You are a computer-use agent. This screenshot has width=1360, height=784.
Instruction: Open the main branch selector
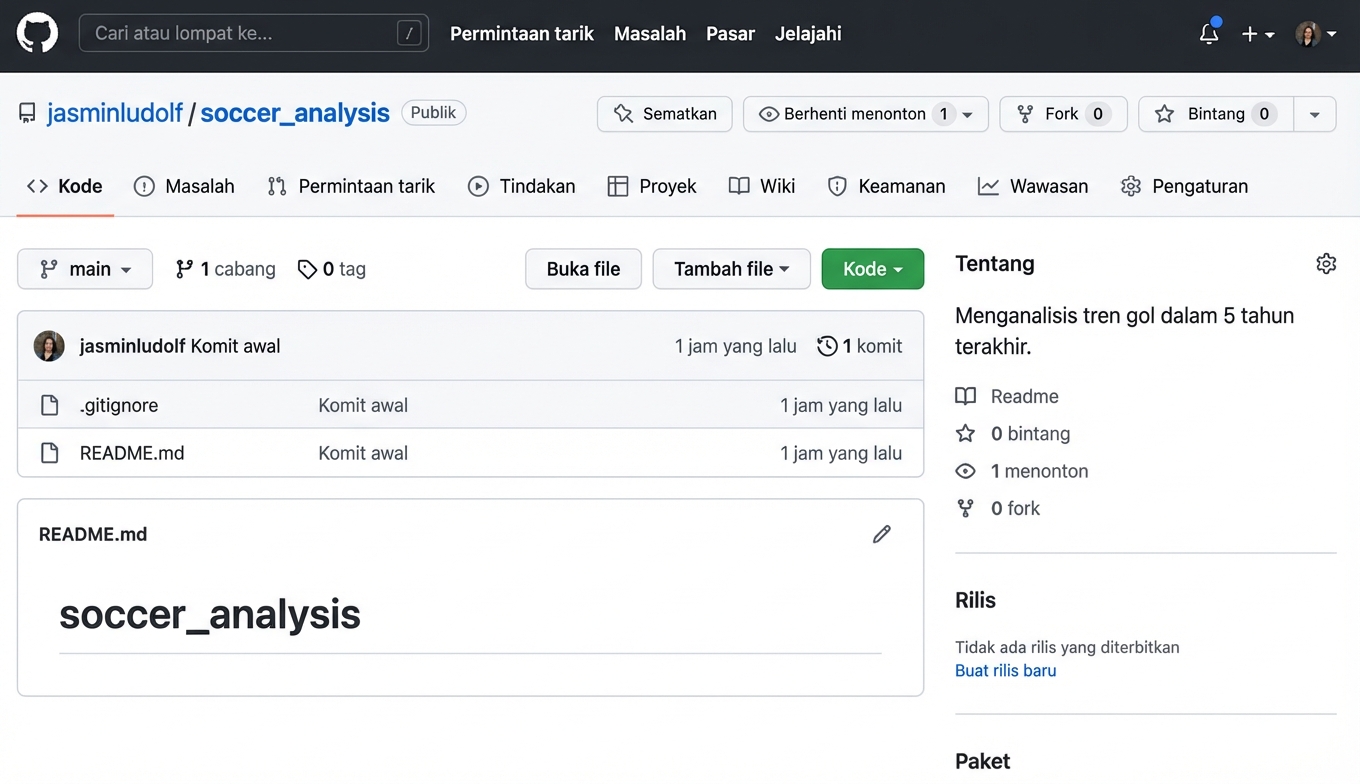pyautogui.click(x=85, y=269)
